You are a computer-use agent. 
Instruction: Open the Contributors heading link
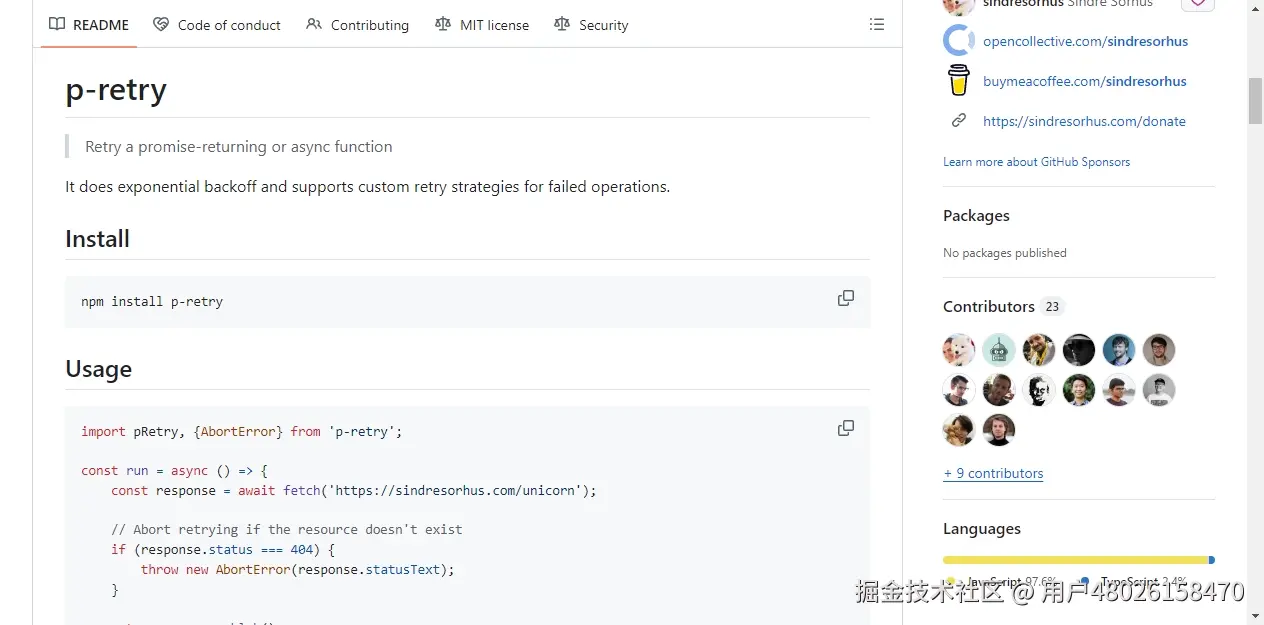(989, 306)
